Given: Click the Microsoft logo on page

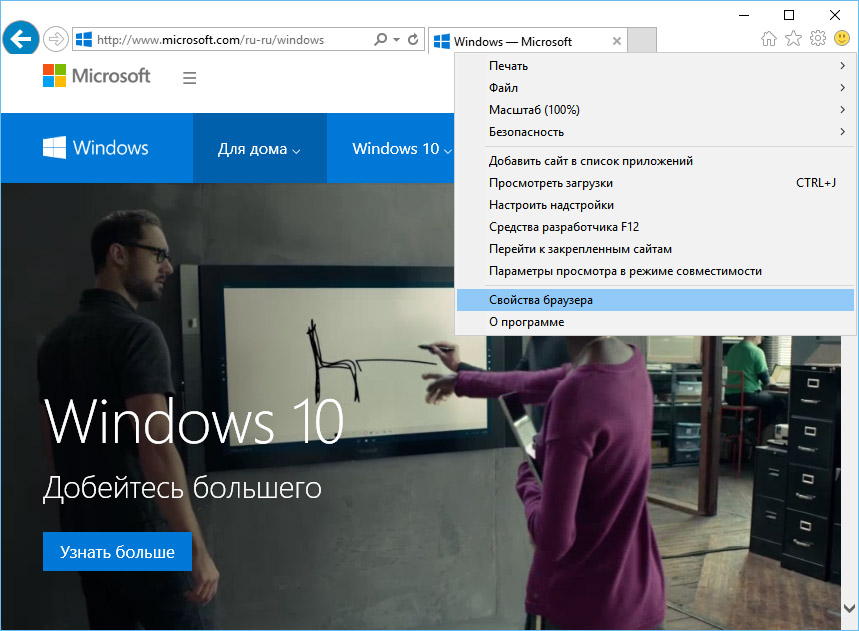Looking at the screenshot, I should [x=96, y=76].
